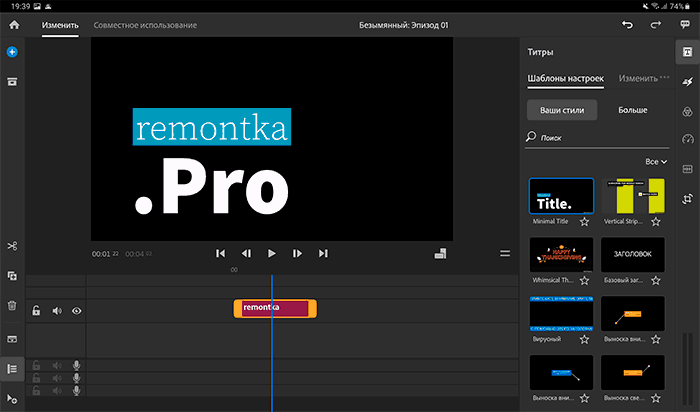Screen dimensions: 700x412
Task: Play the video preview
Action: point(271,254)
